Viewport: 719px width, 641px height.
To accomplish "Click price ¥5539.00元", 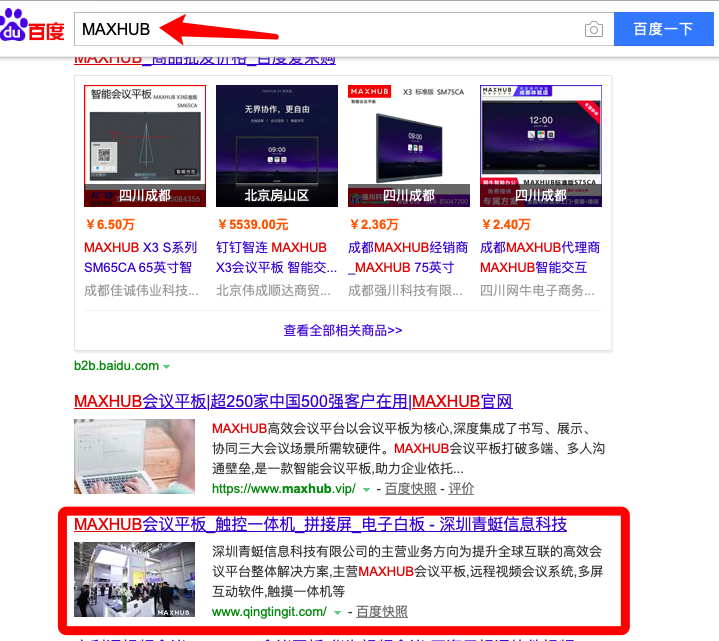I will pos(253,224).
